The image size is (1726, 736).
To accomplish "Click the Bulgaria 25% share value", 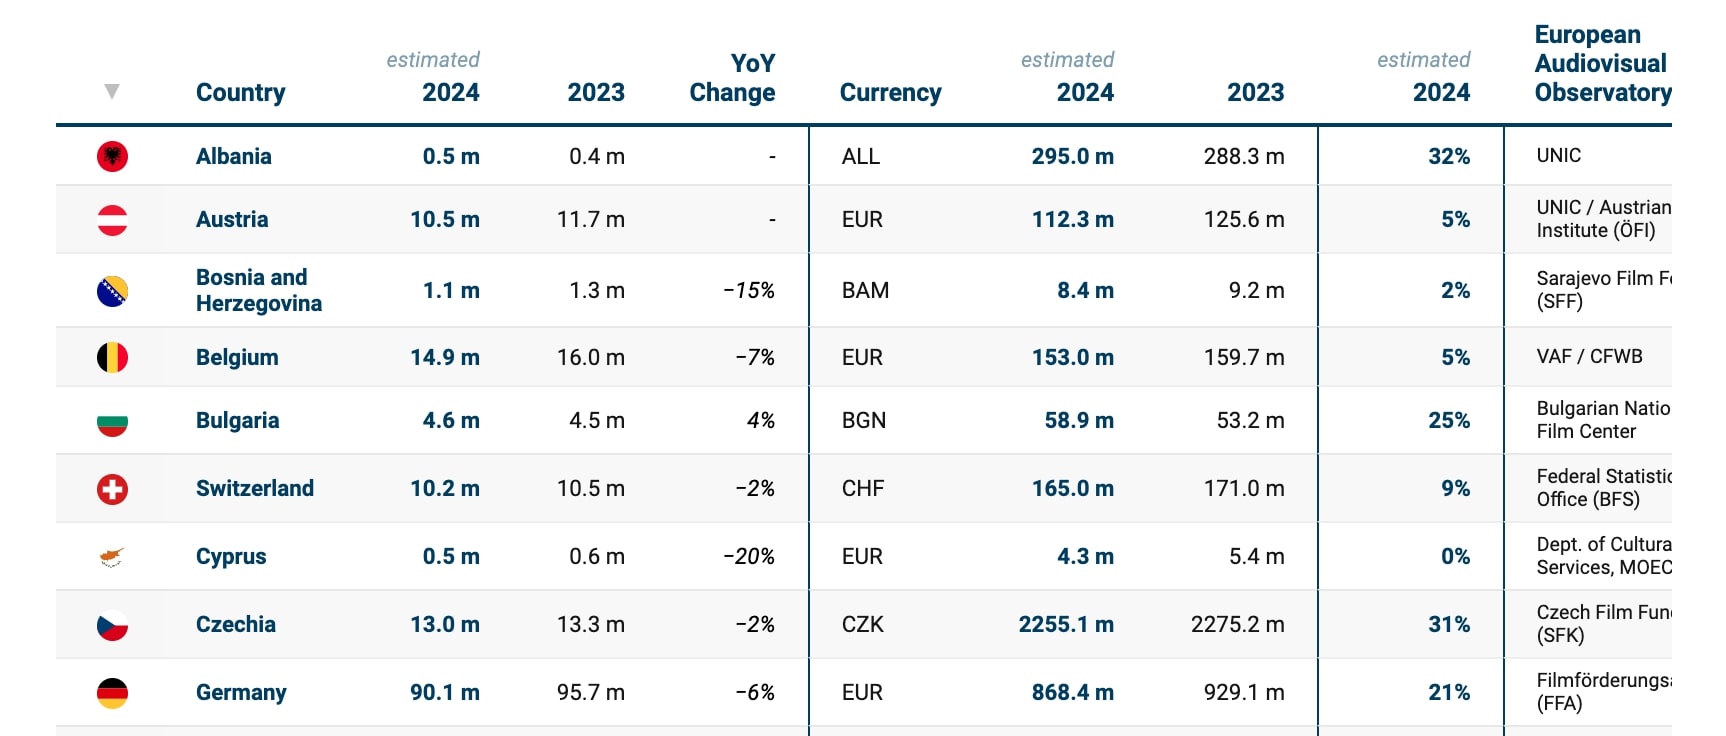I will [x=1449, y=420].
